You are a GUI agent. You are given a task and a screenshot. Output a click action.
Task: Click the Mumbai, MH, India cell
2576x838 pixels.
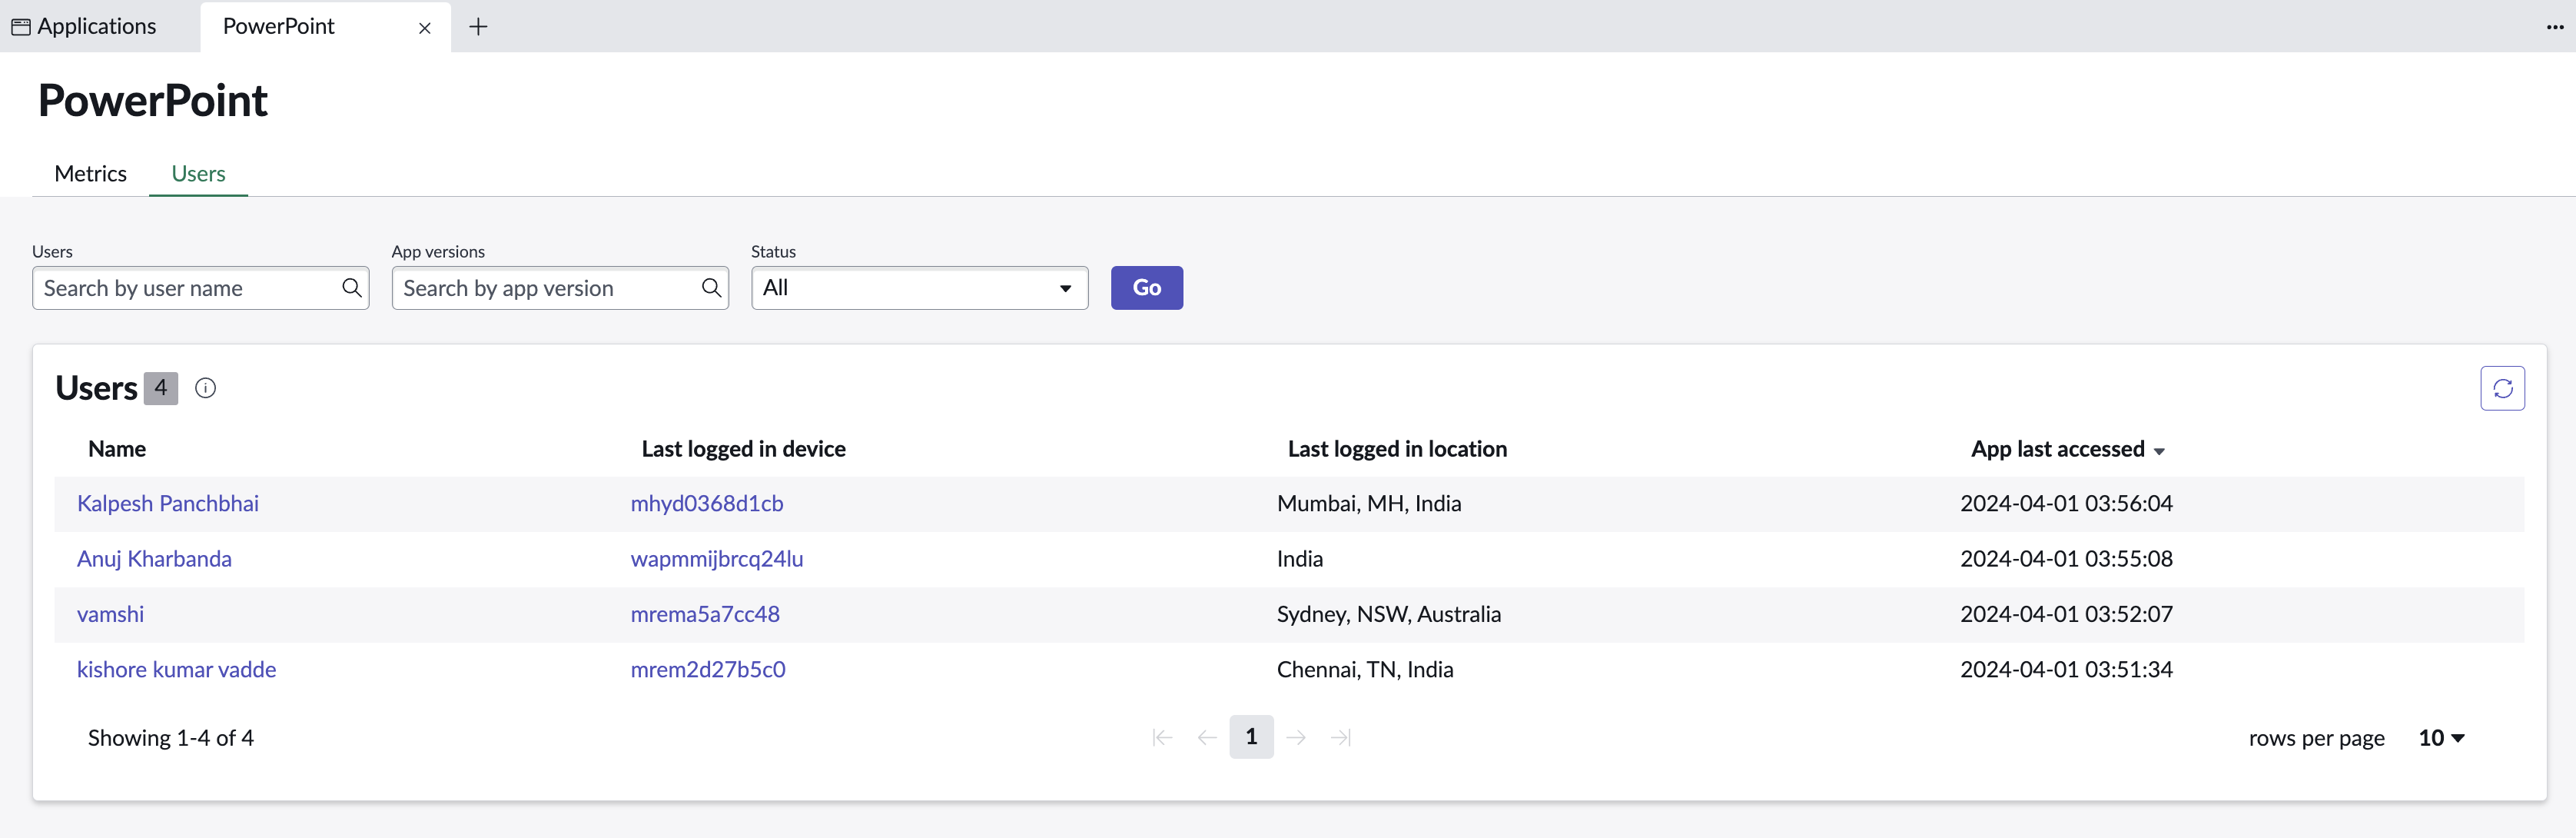pos(1368,503)
